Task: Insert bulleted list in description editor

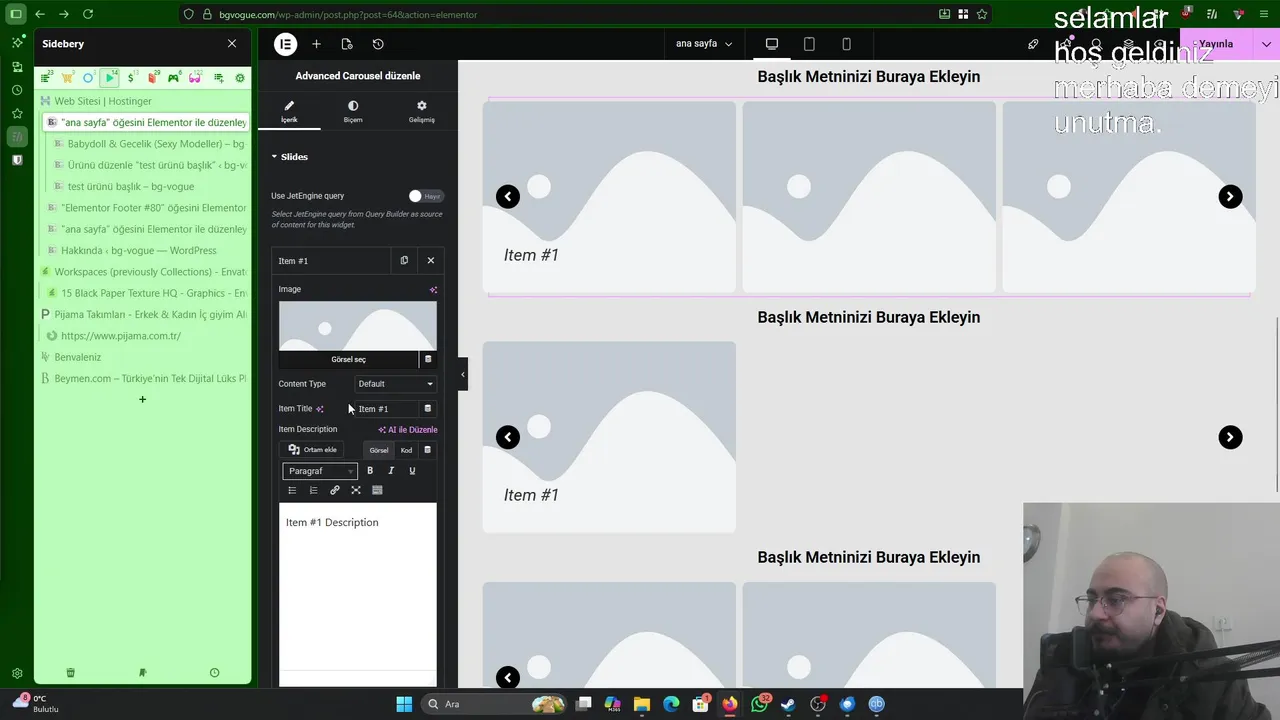Action: (292, 490)
